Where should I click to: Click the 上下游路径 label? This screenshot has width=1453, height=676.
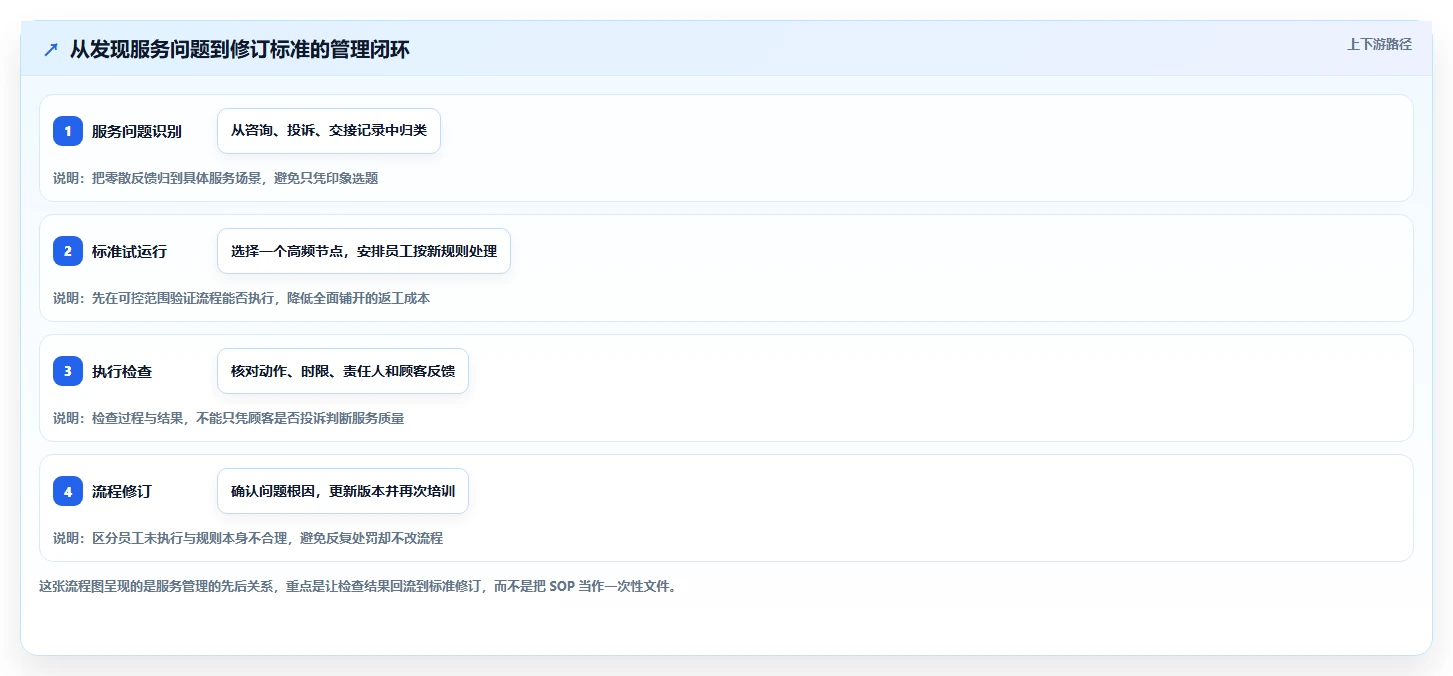[x=1379, y=44]
